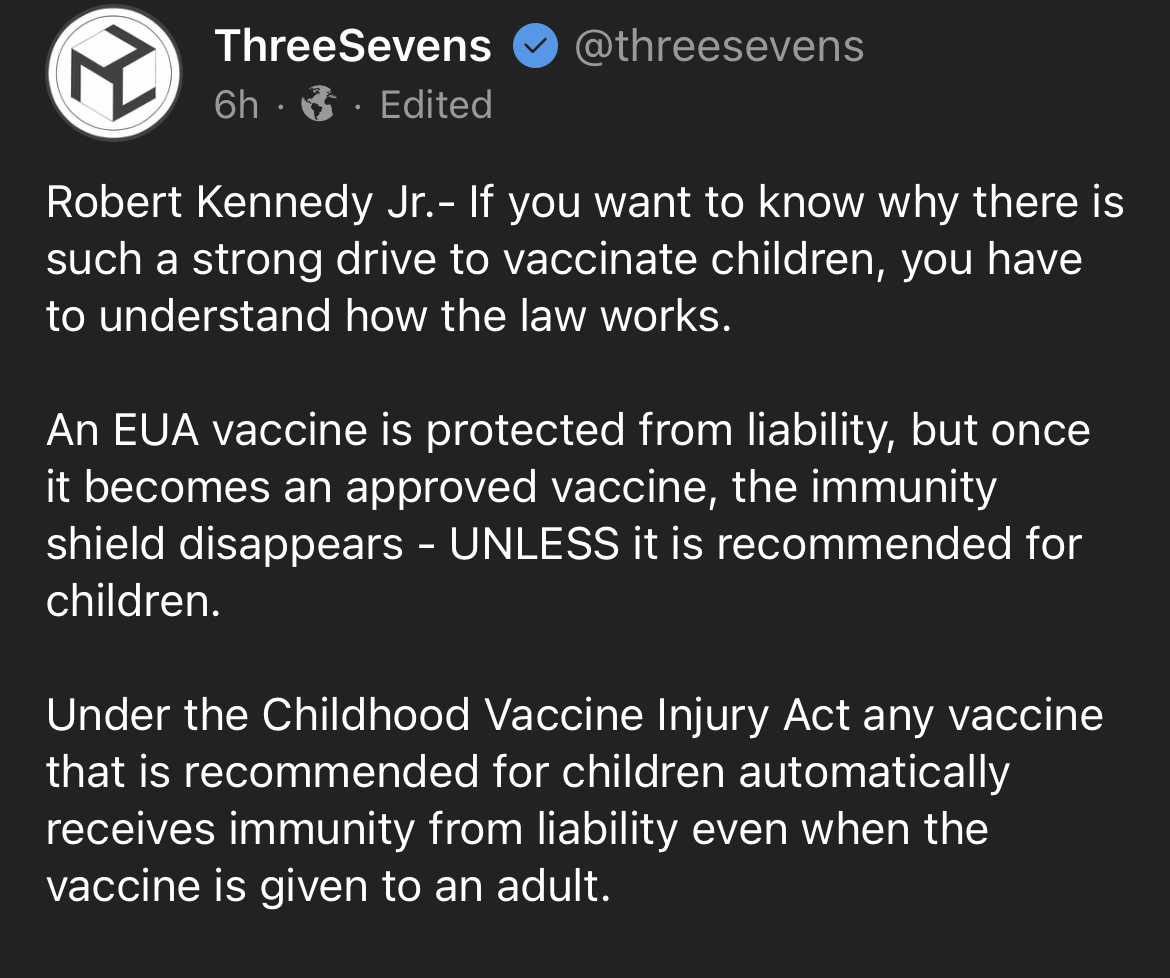Click the phrase "Childhood Vaccine Injury Act"
1170x978 pixels.
tap(555, 715)
